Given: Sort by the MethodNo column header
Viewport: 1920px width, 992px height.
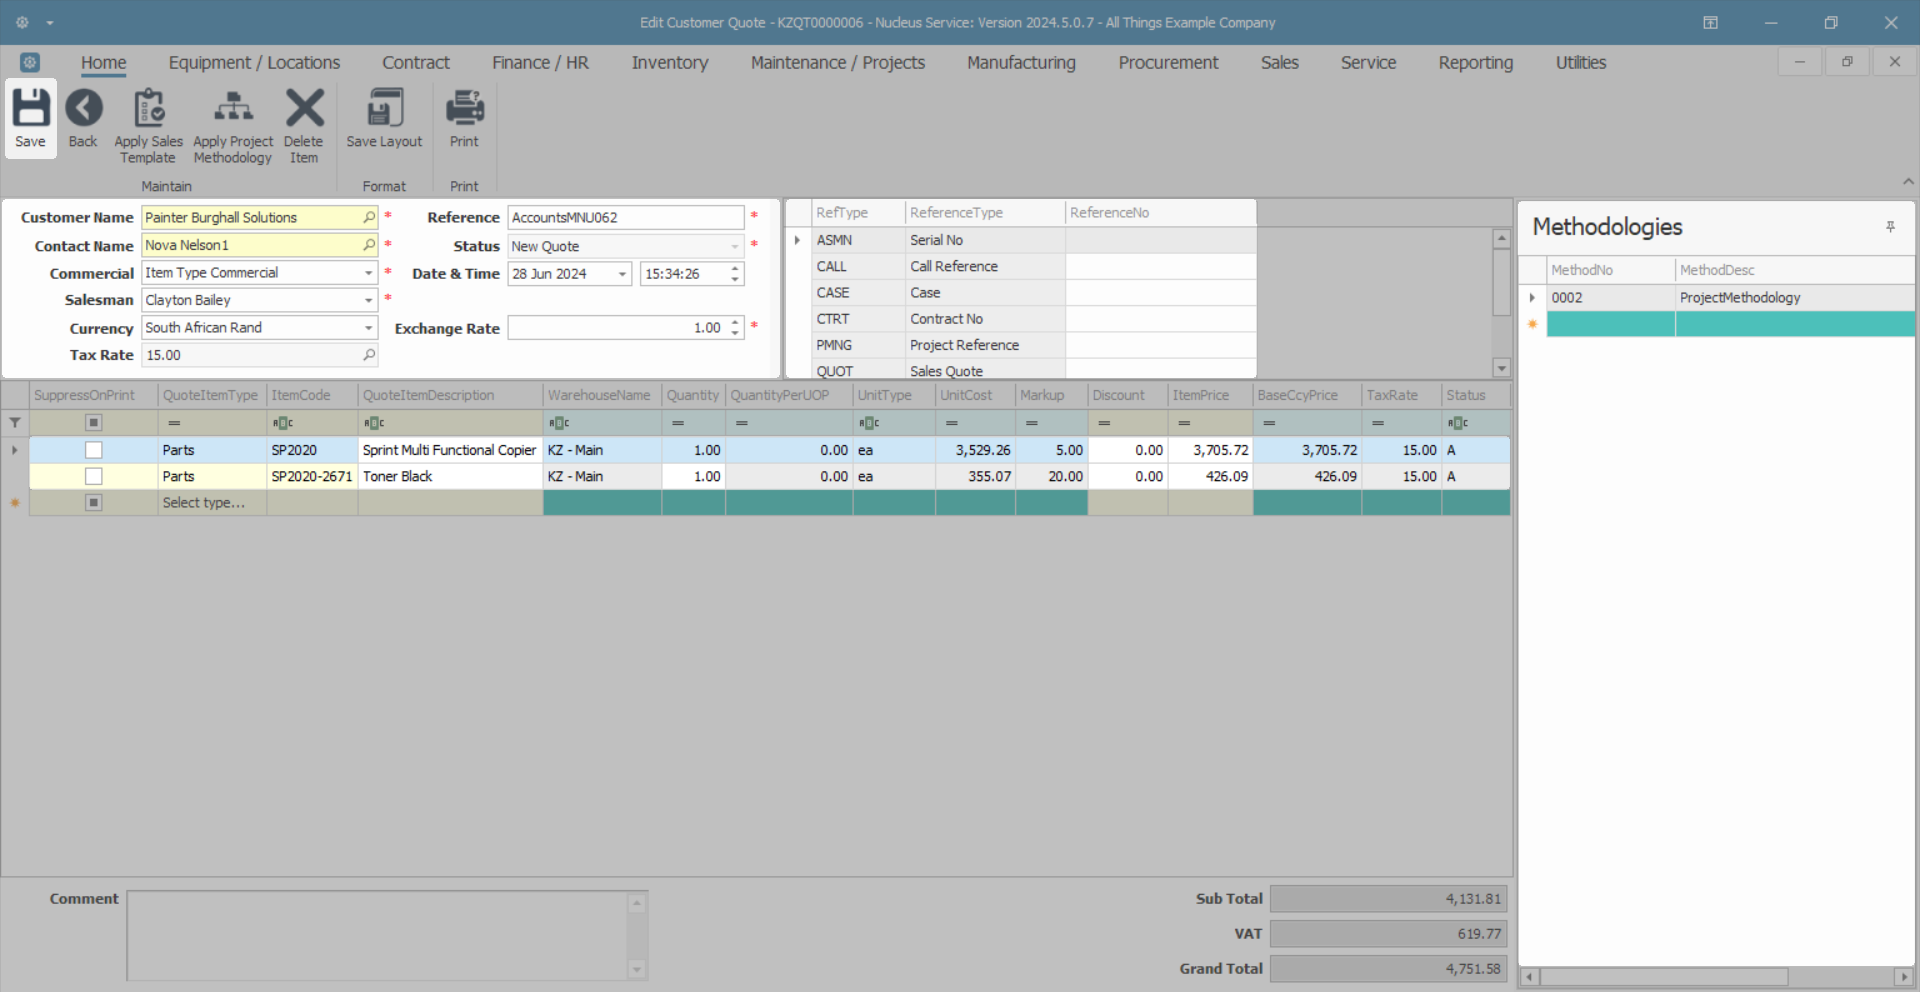Looking at the screenshot, I should point(1611,270).
